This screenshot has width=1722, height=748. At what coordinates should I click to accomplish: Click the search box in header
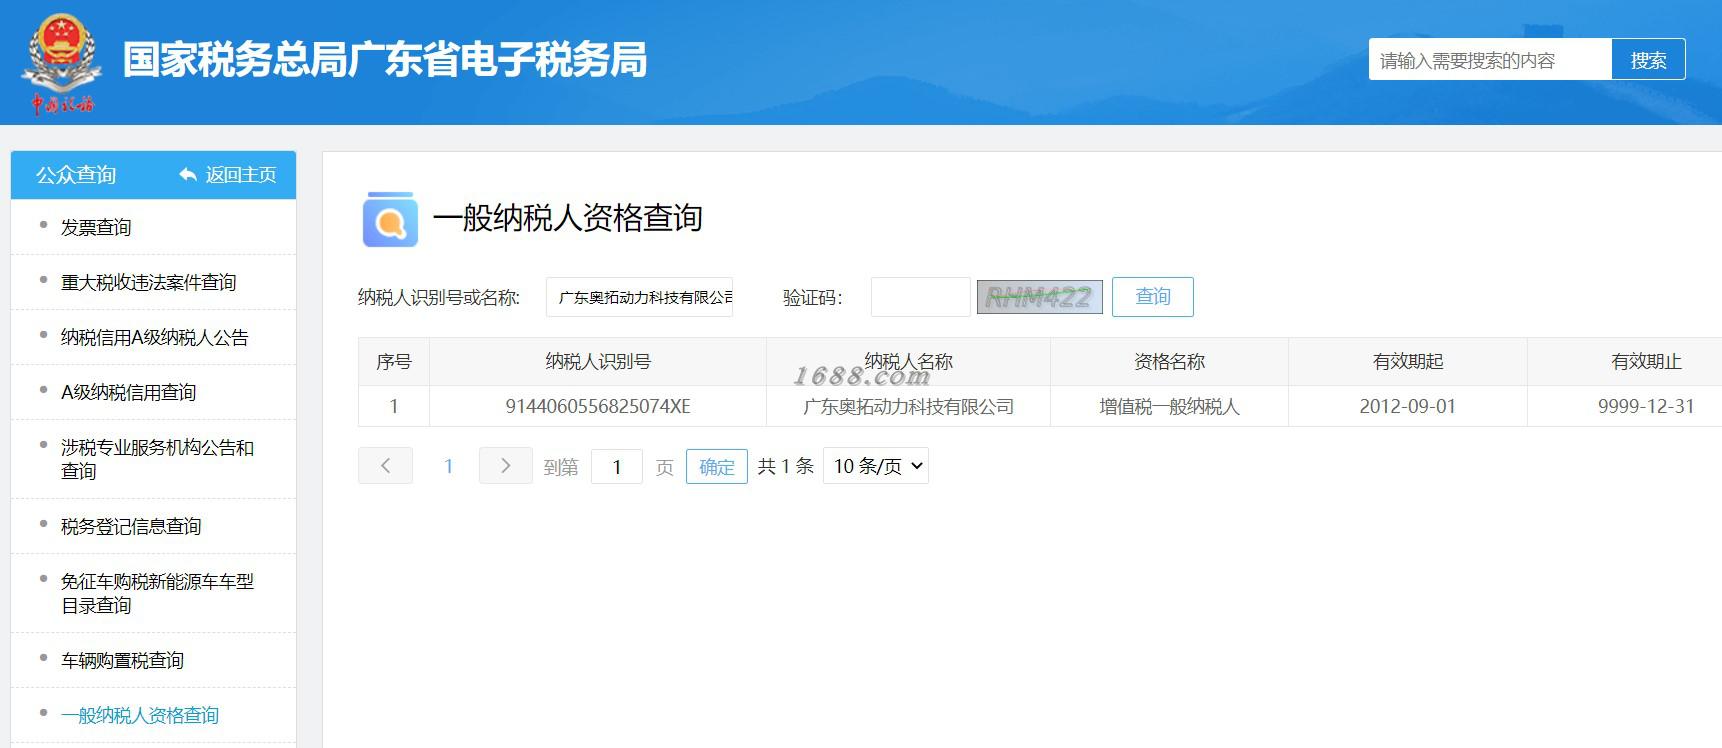coord(1490,60)
